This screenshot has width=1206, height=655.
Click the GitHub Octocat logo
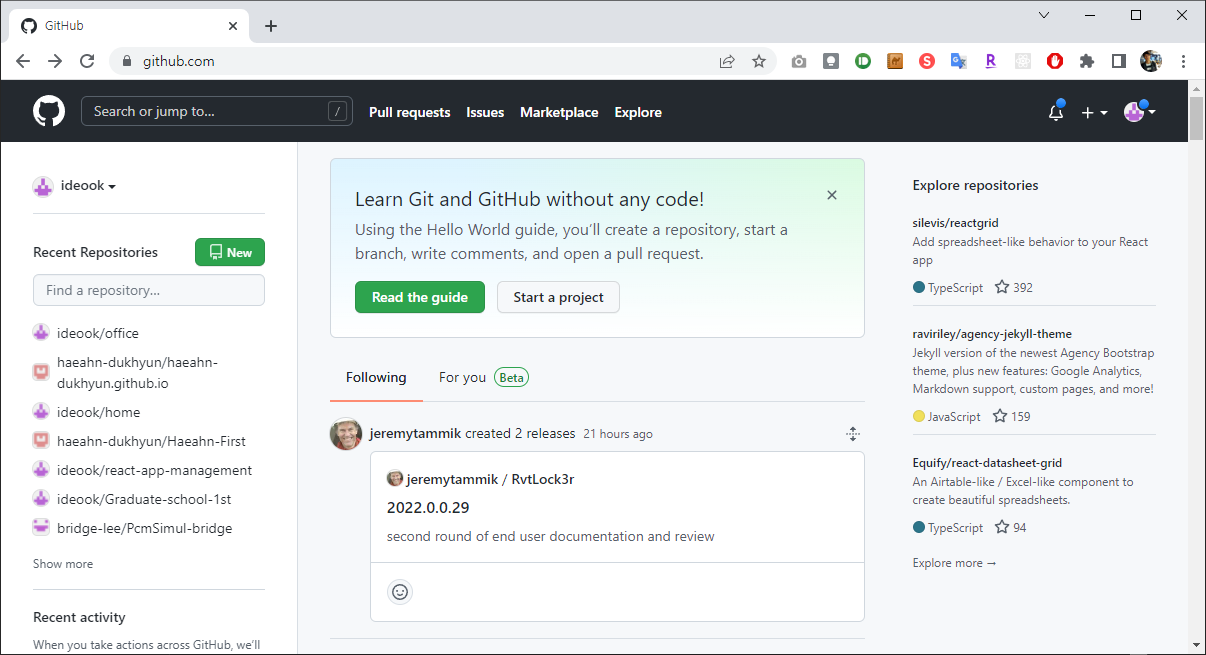click(49, 111)
